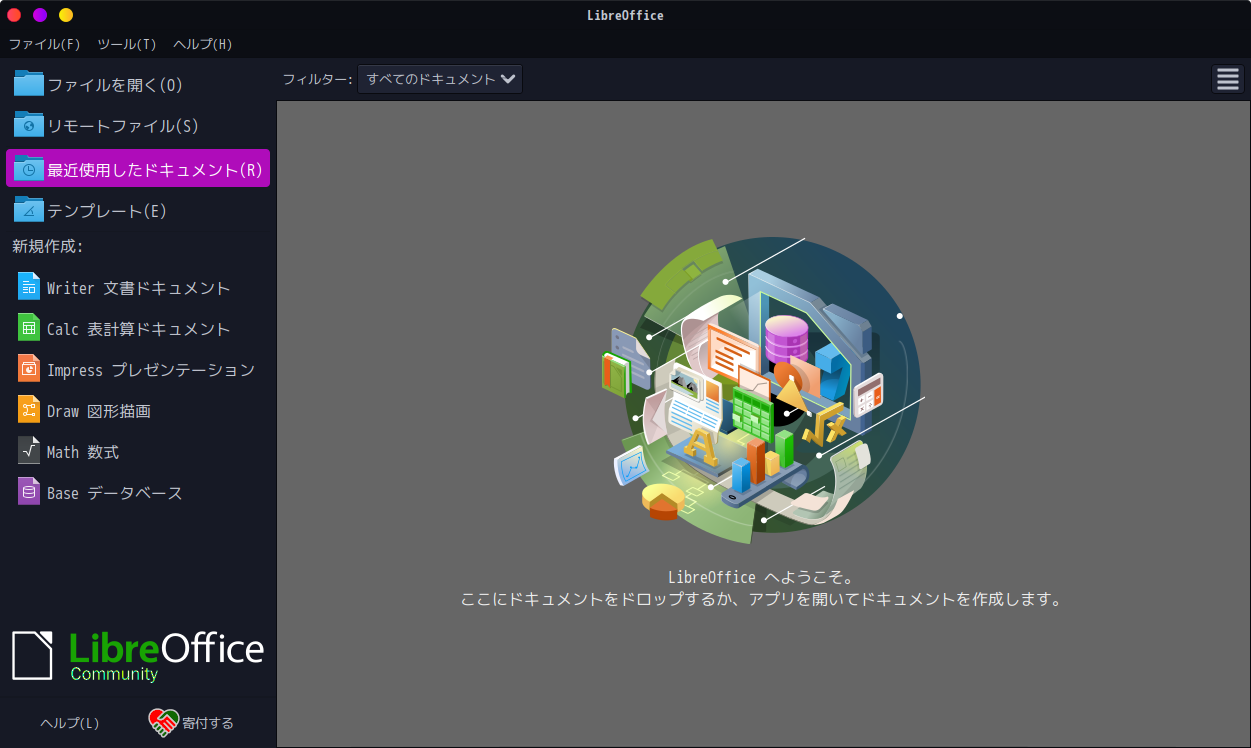Click the yellow minimize traffic light
This screenshot has width=1251, height=748.
[64, 15]
